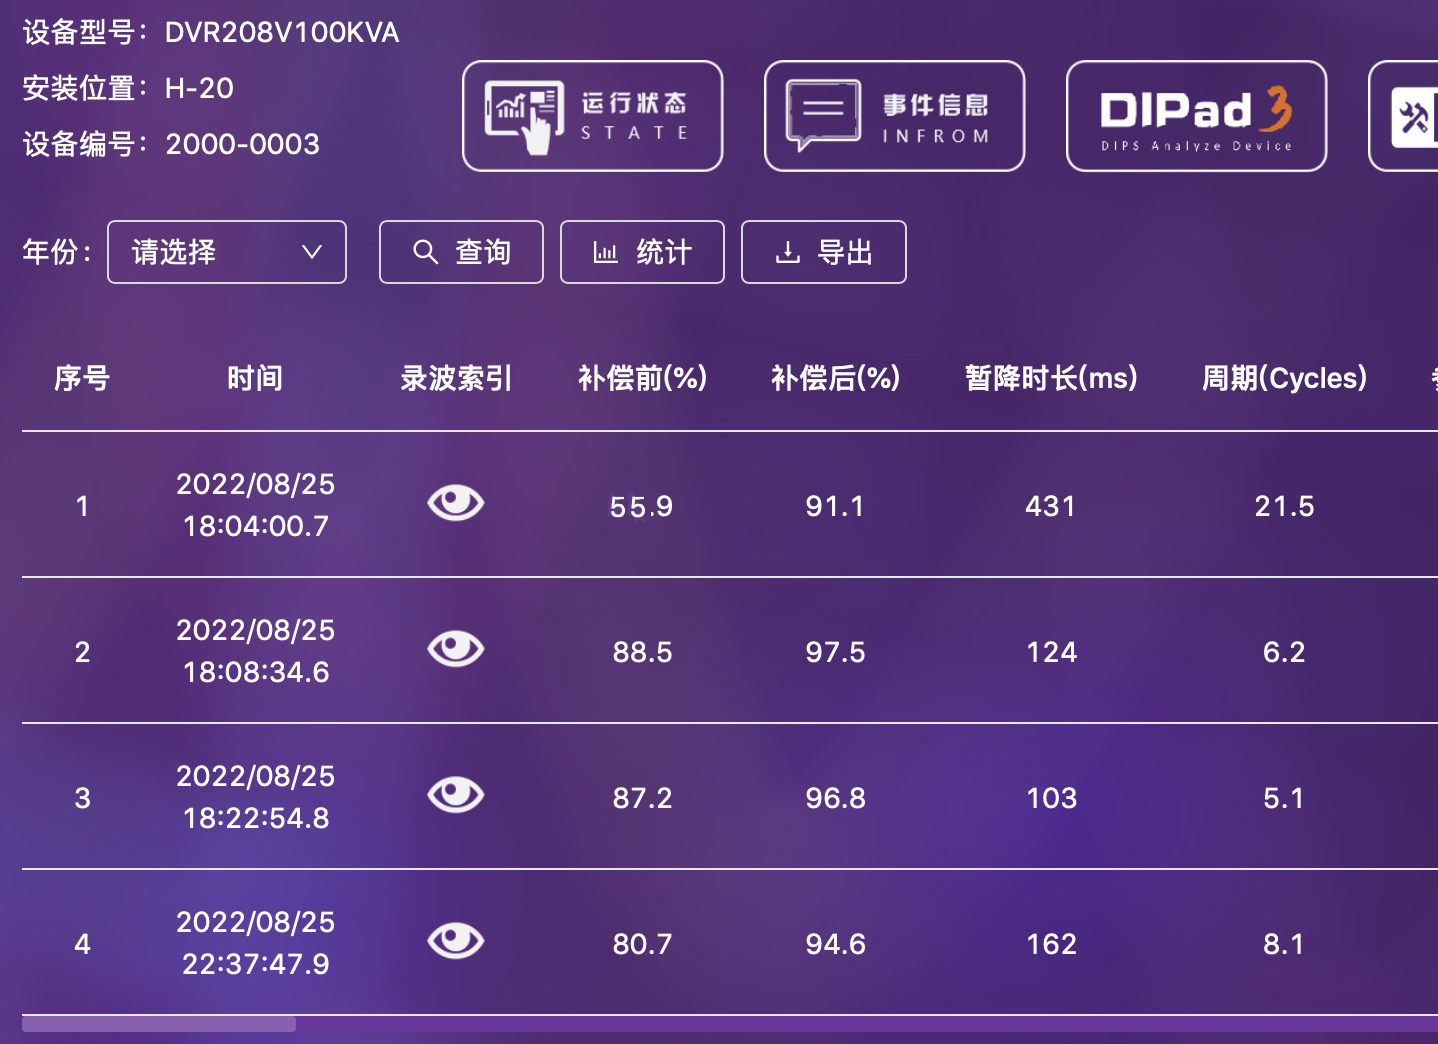Click the 录波索引 column header

click(456, 378)
